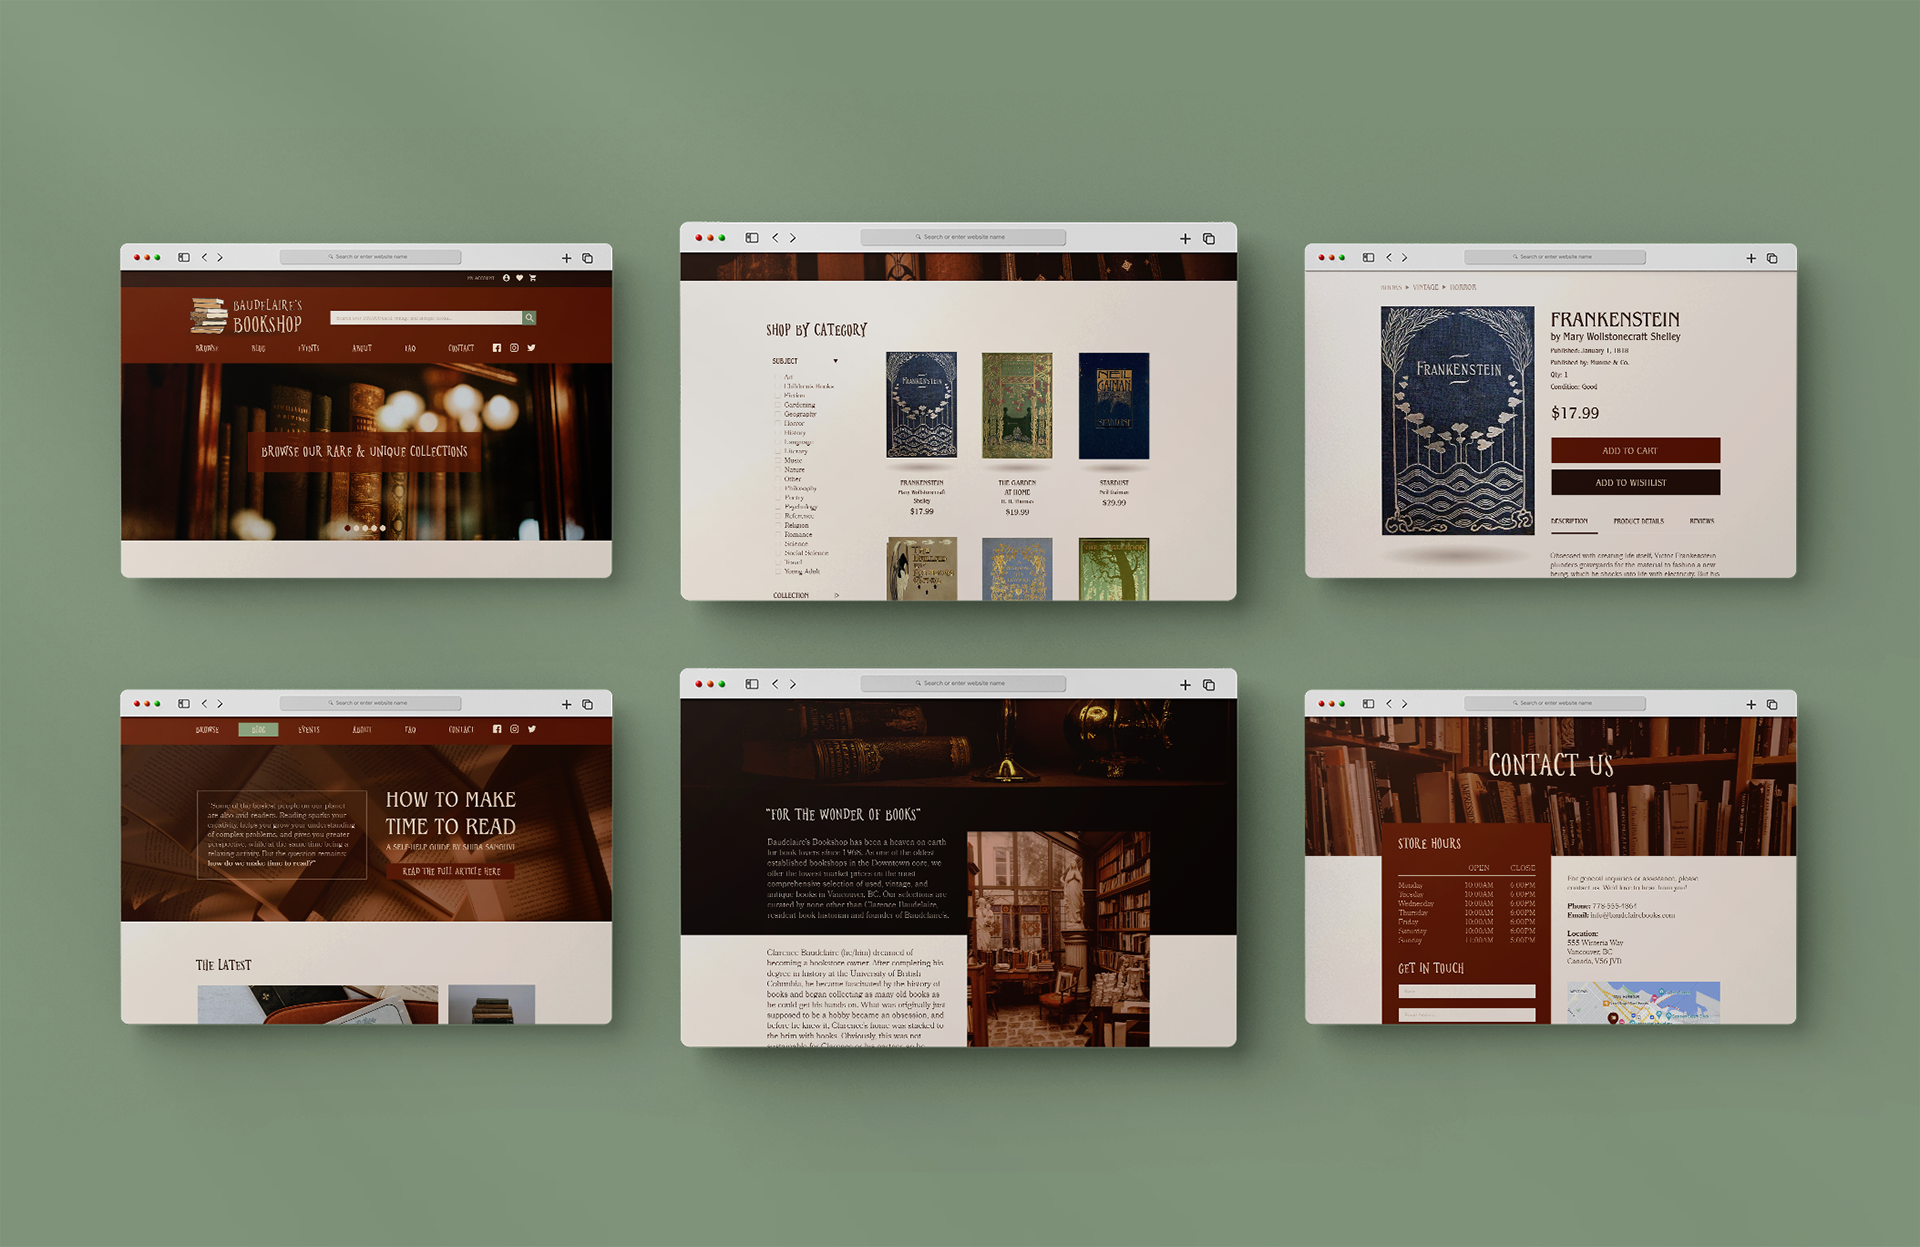Open wishlist heart icon on home page
The height and width of the screenshot is (1247, 1920).
[519, 278]
